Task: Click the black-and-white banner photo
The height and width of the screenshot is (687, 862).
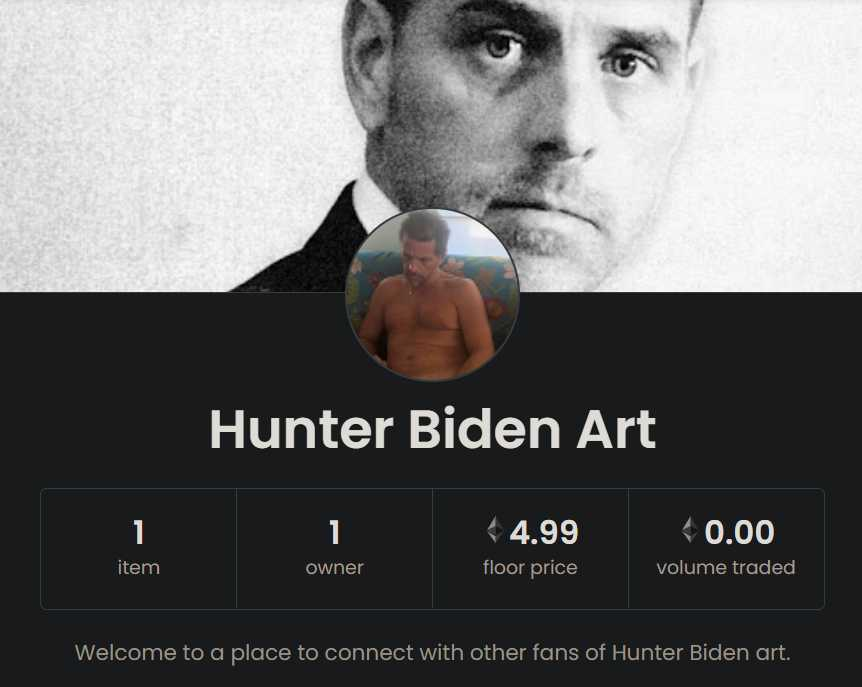Action: (431, 146)
